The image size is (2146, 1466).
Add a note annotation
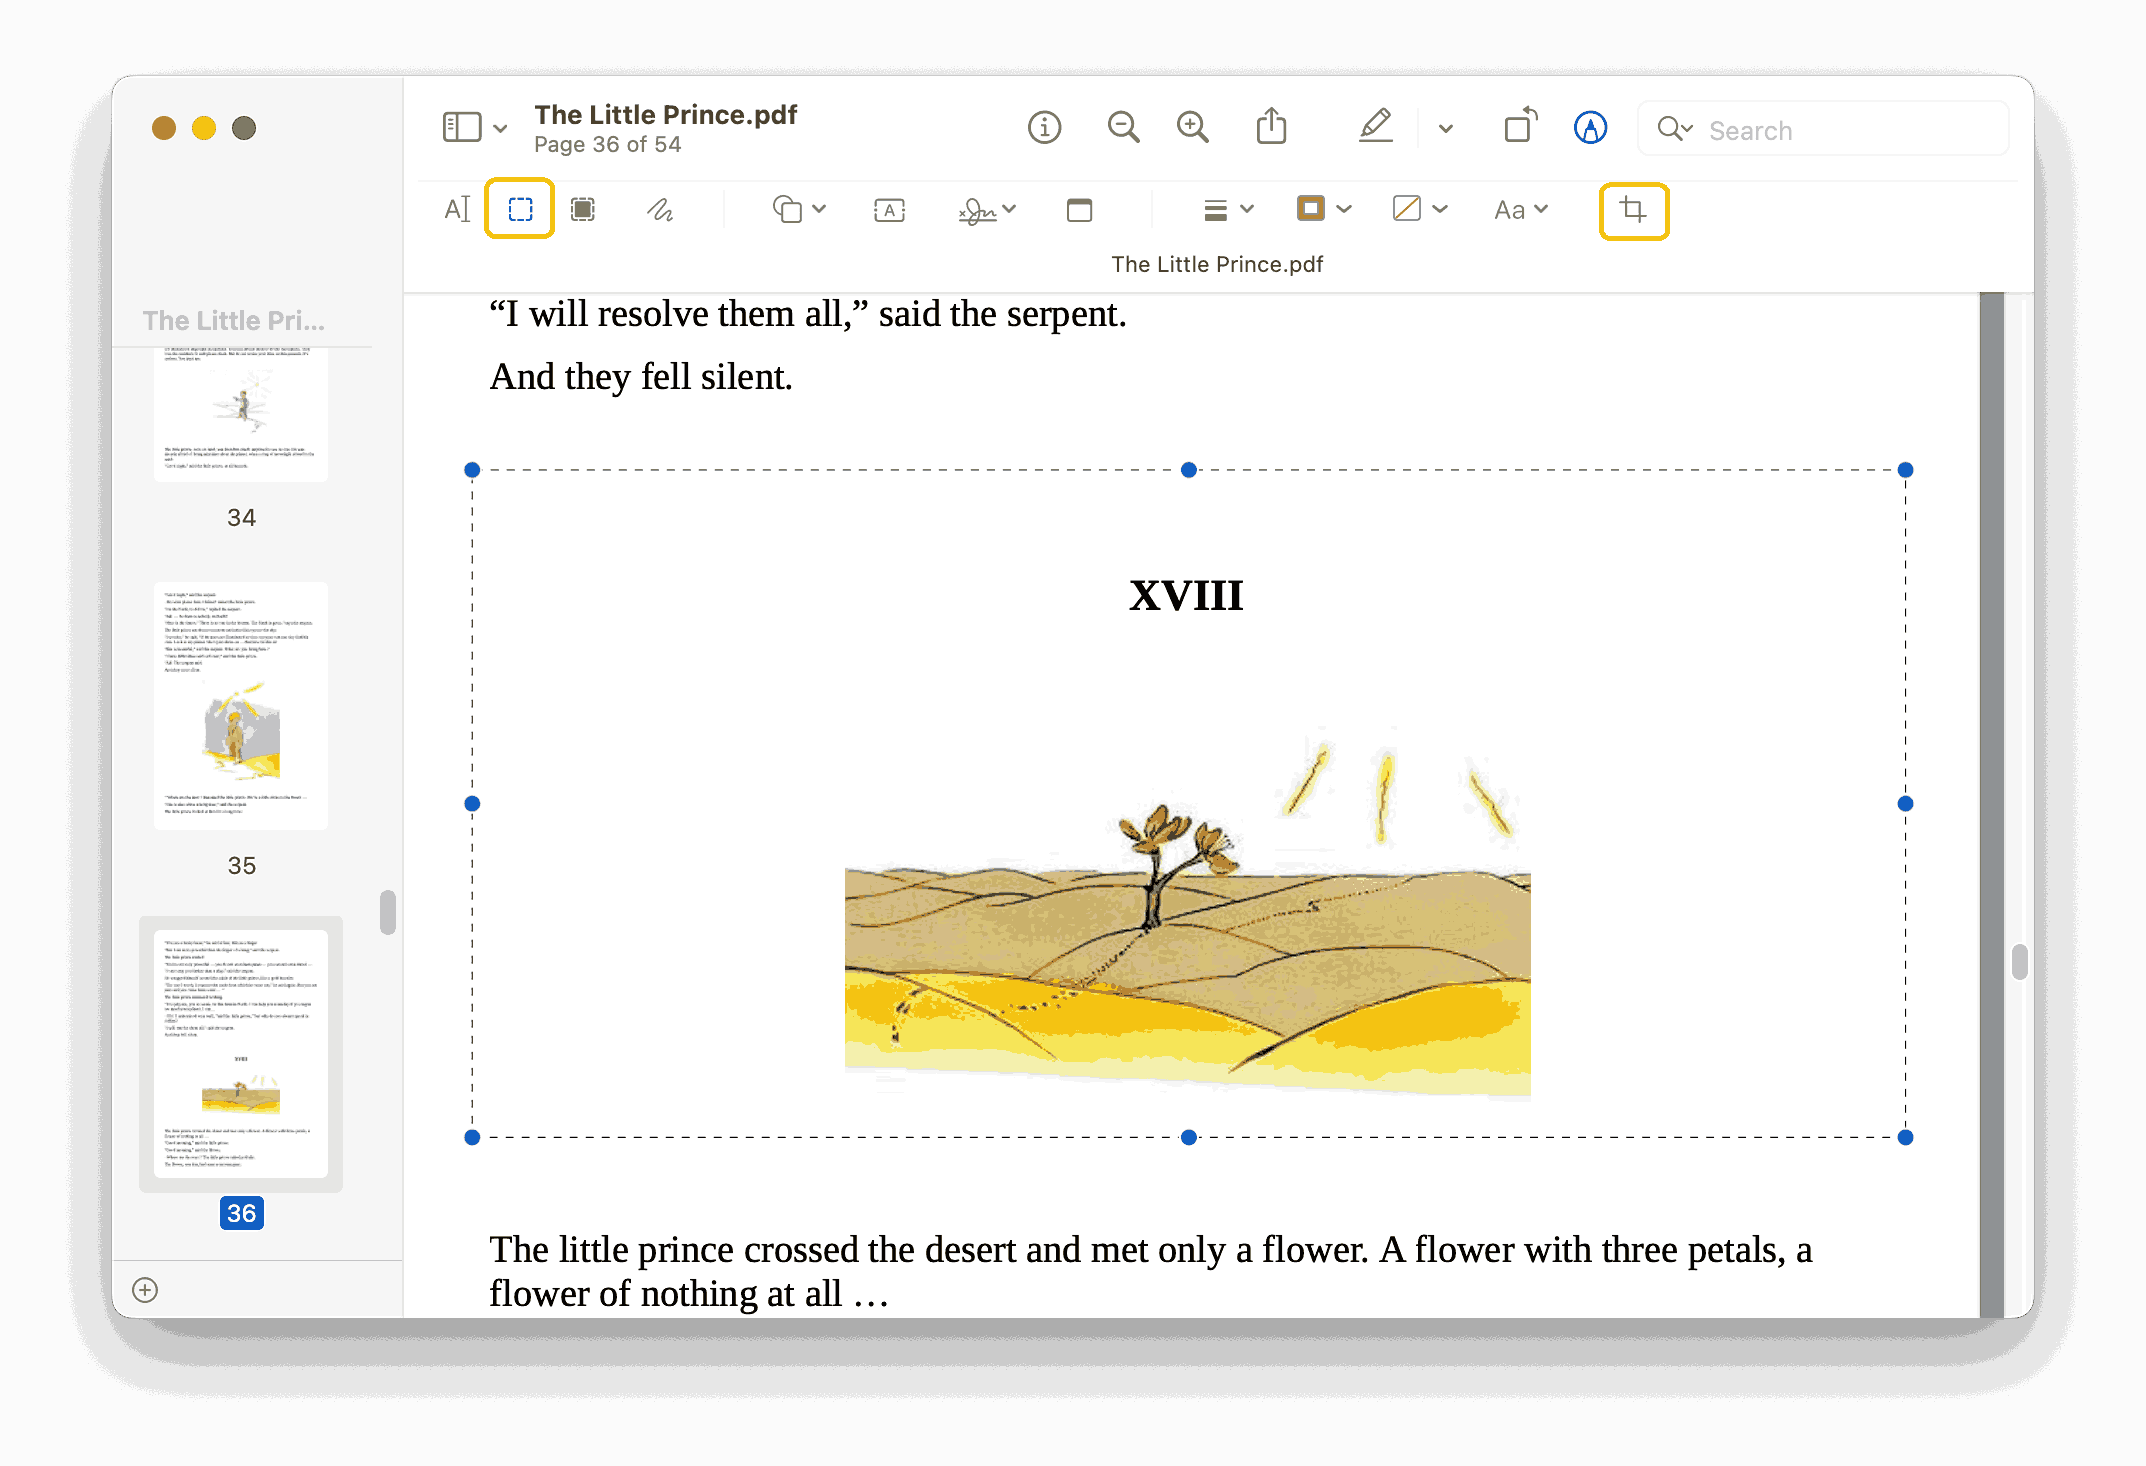[1080, 210]
